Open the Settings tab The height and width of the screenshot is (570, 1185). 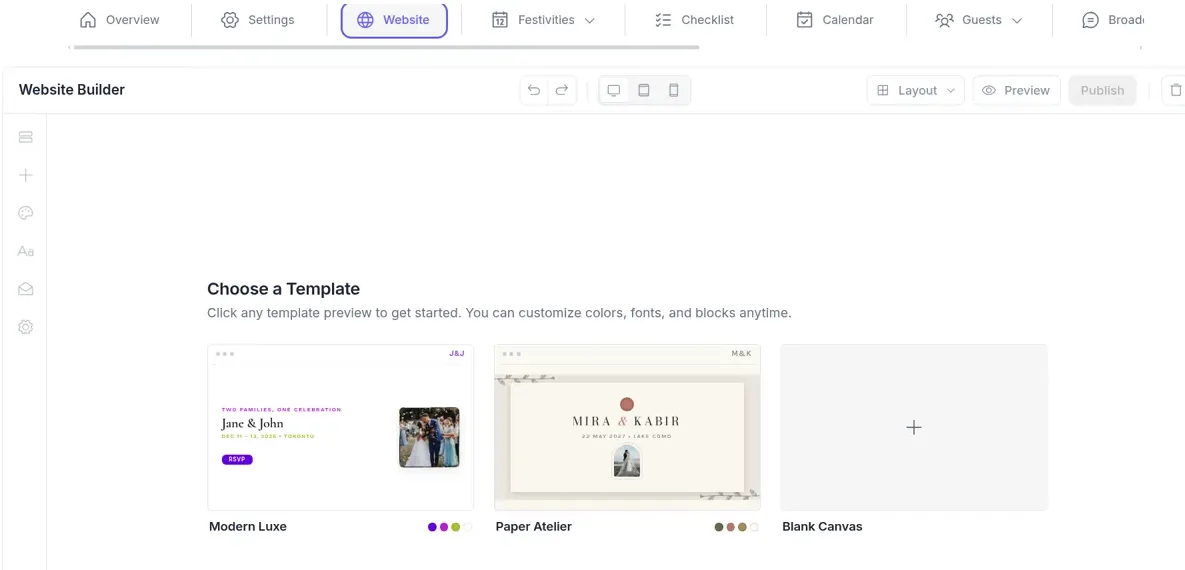coord(258,20)
